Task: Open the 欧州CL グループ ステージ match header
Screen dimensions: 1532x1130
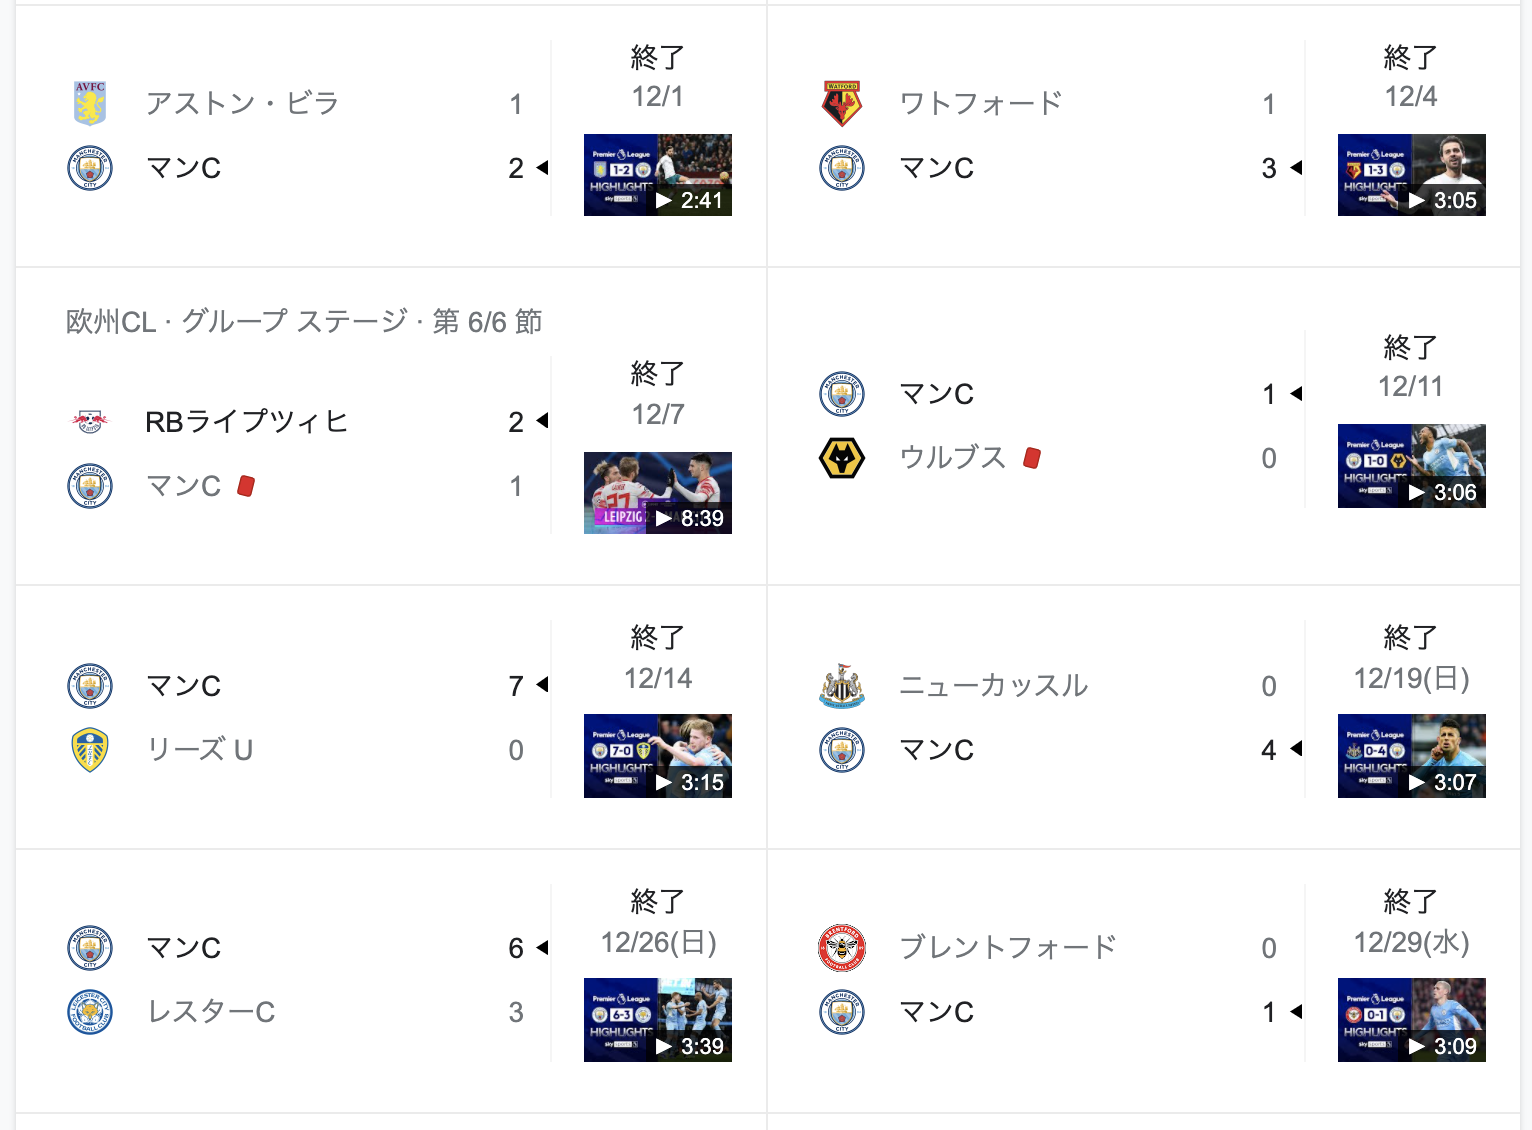Action: click(x=304, y=322)
